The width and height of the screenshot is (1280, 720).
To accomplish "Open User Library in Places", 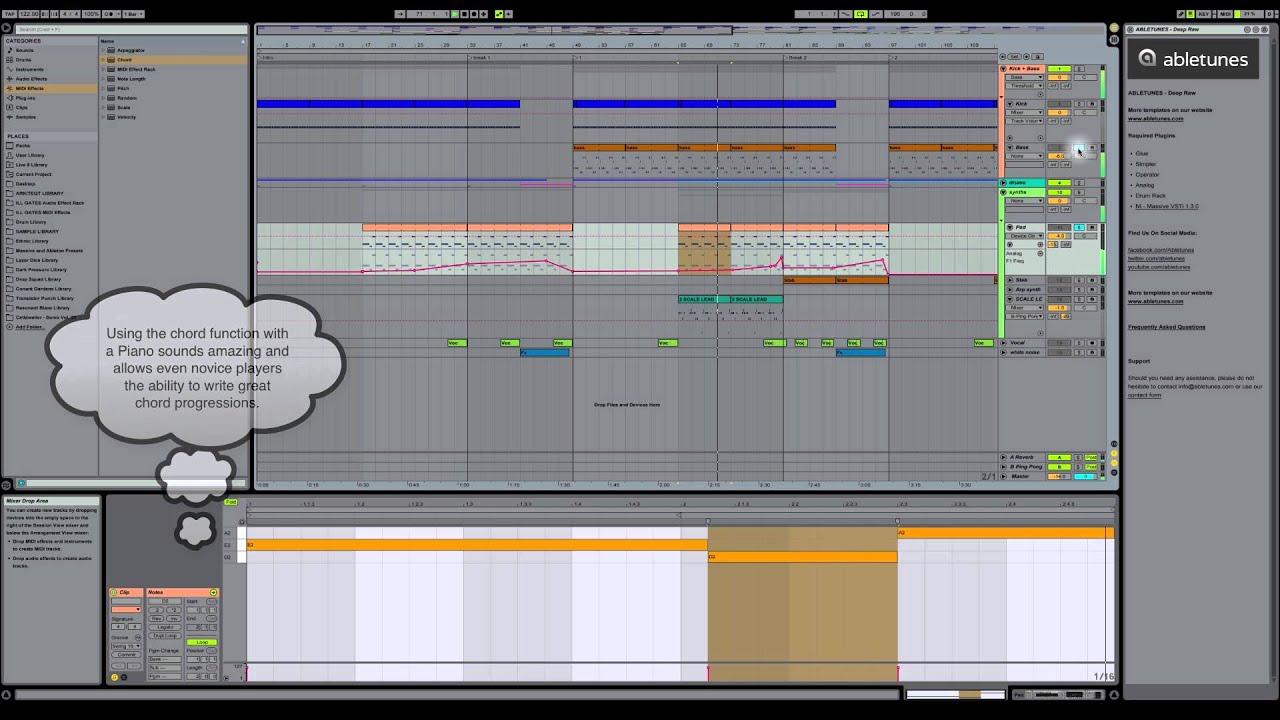I will (30, 155).
